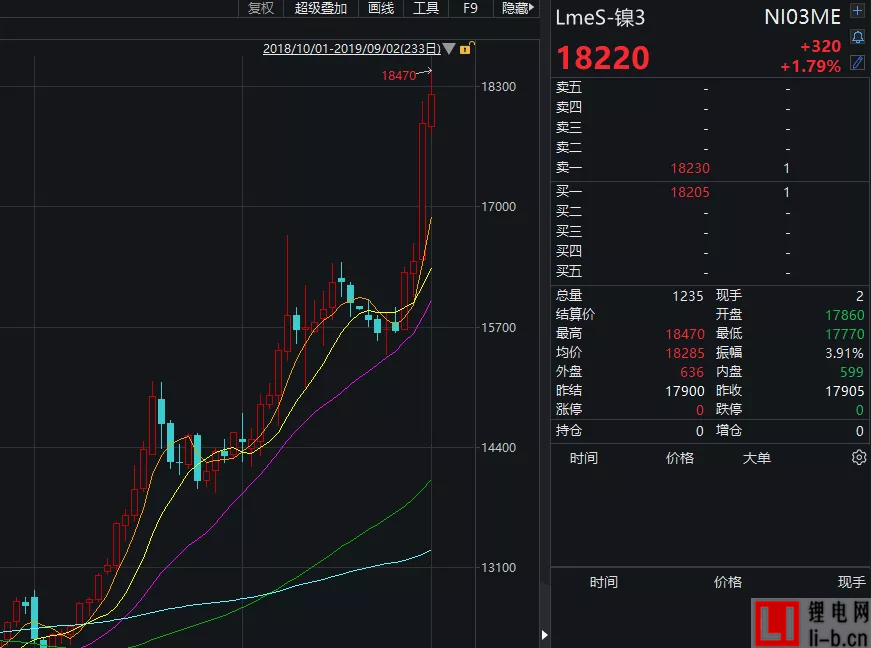The image size is (871, 648).
Task: Click the price alert bell icon
Action: 857,37
